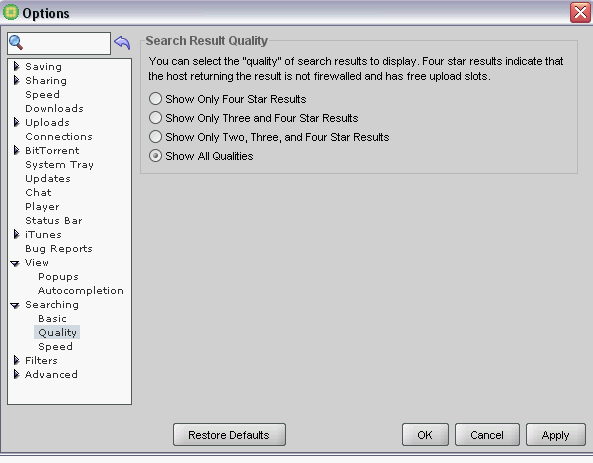Image resolution: width=593 pixels, height=463 pixels.
Task: Expand the BitTorrent options node
Action: (x=16, y=150)
